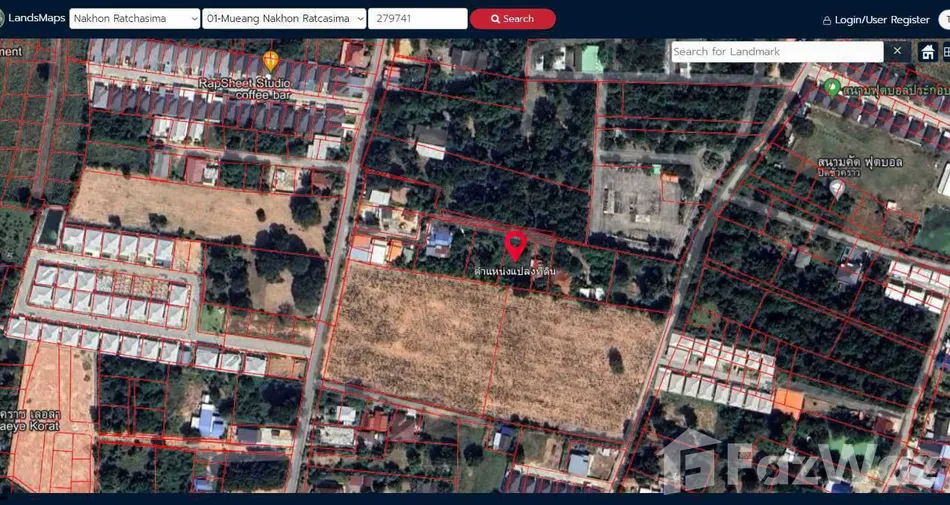Viewport: 950px width, 505px height.
Task: Clear the landmark search with X
Action: coord(897,51)
